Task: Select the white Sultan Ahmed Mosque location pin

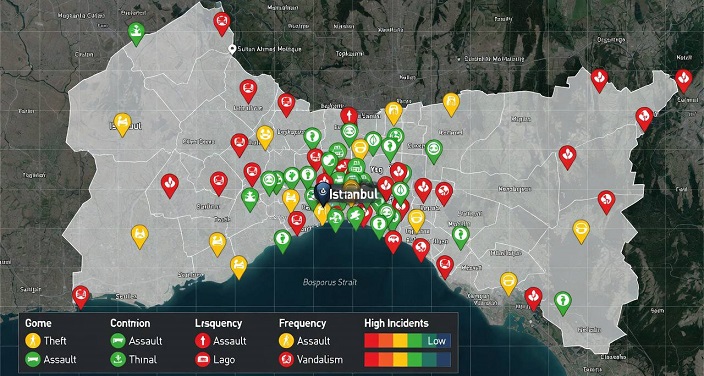Action: tap(232, 49)
